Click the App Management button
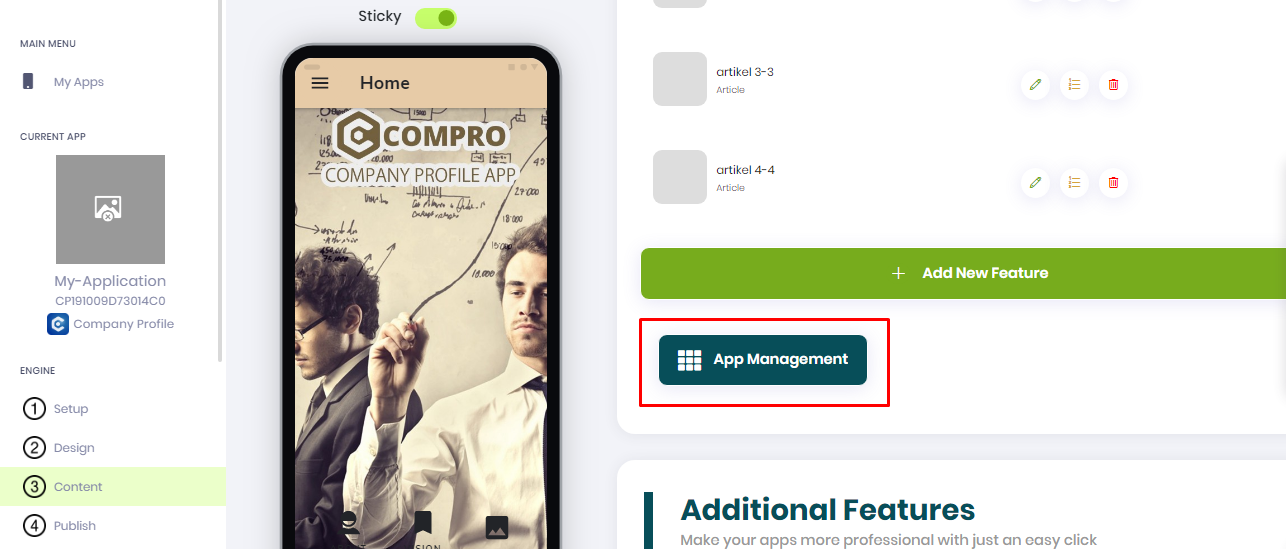 pyautogui.click(x=763, y=360)
